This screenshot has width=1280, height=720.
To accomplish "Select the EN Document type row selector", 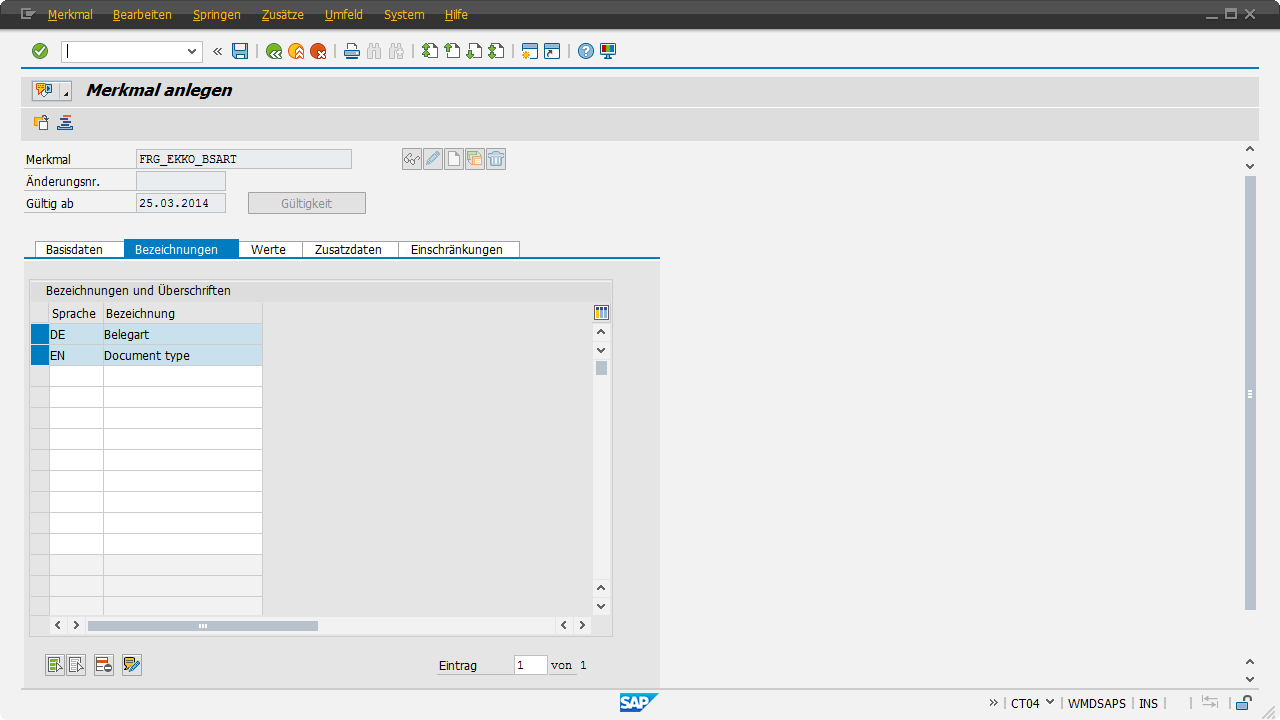I will [x=40, y=356].
